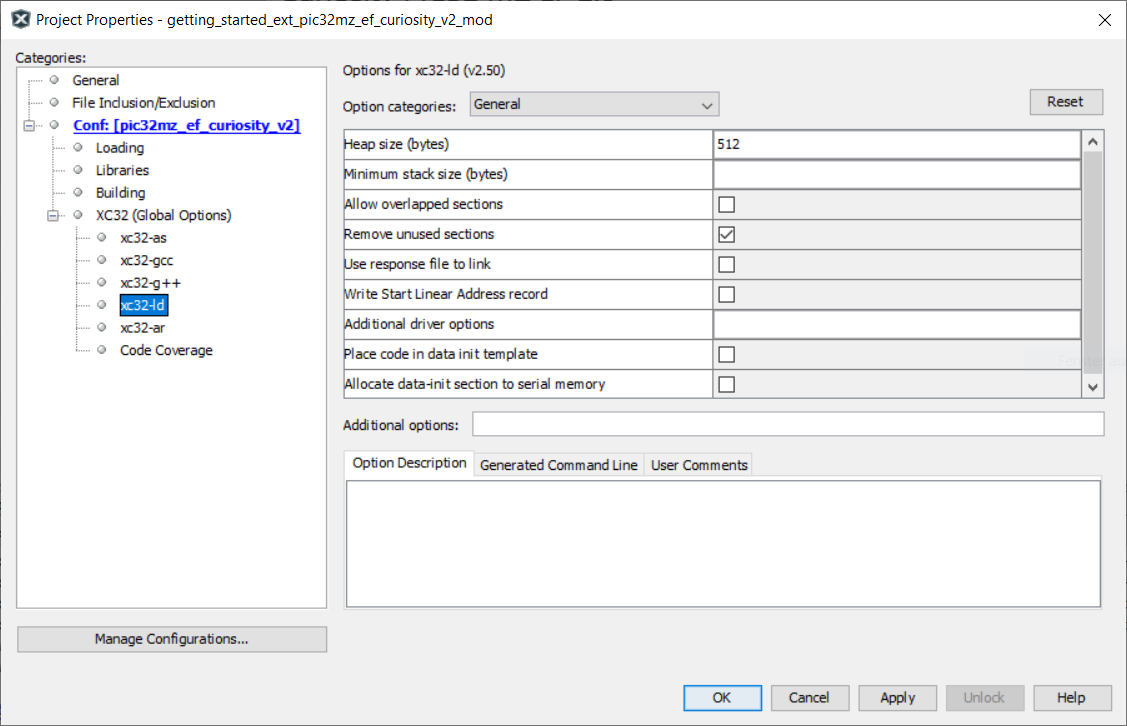Click the Additional options text field
1127x726 pixels.
pyautogui.click(x=788, y=424)
